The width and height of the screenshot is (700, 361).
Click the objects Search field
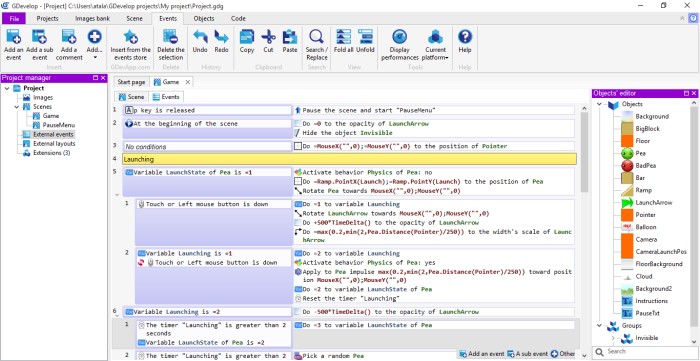coord(645,352)
